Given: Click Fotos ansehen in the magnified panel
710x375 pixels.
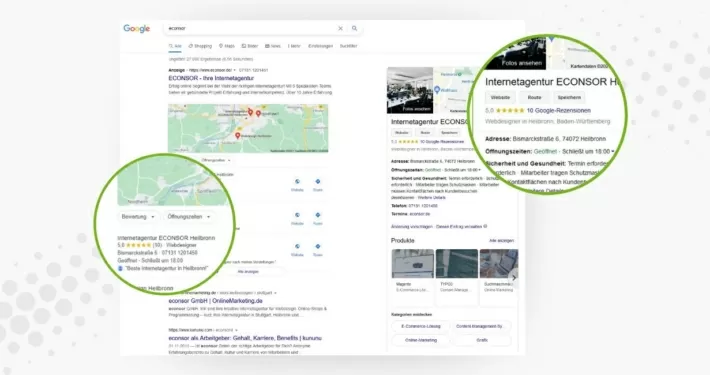Looking at the screenshot, I should coord(522,63).
